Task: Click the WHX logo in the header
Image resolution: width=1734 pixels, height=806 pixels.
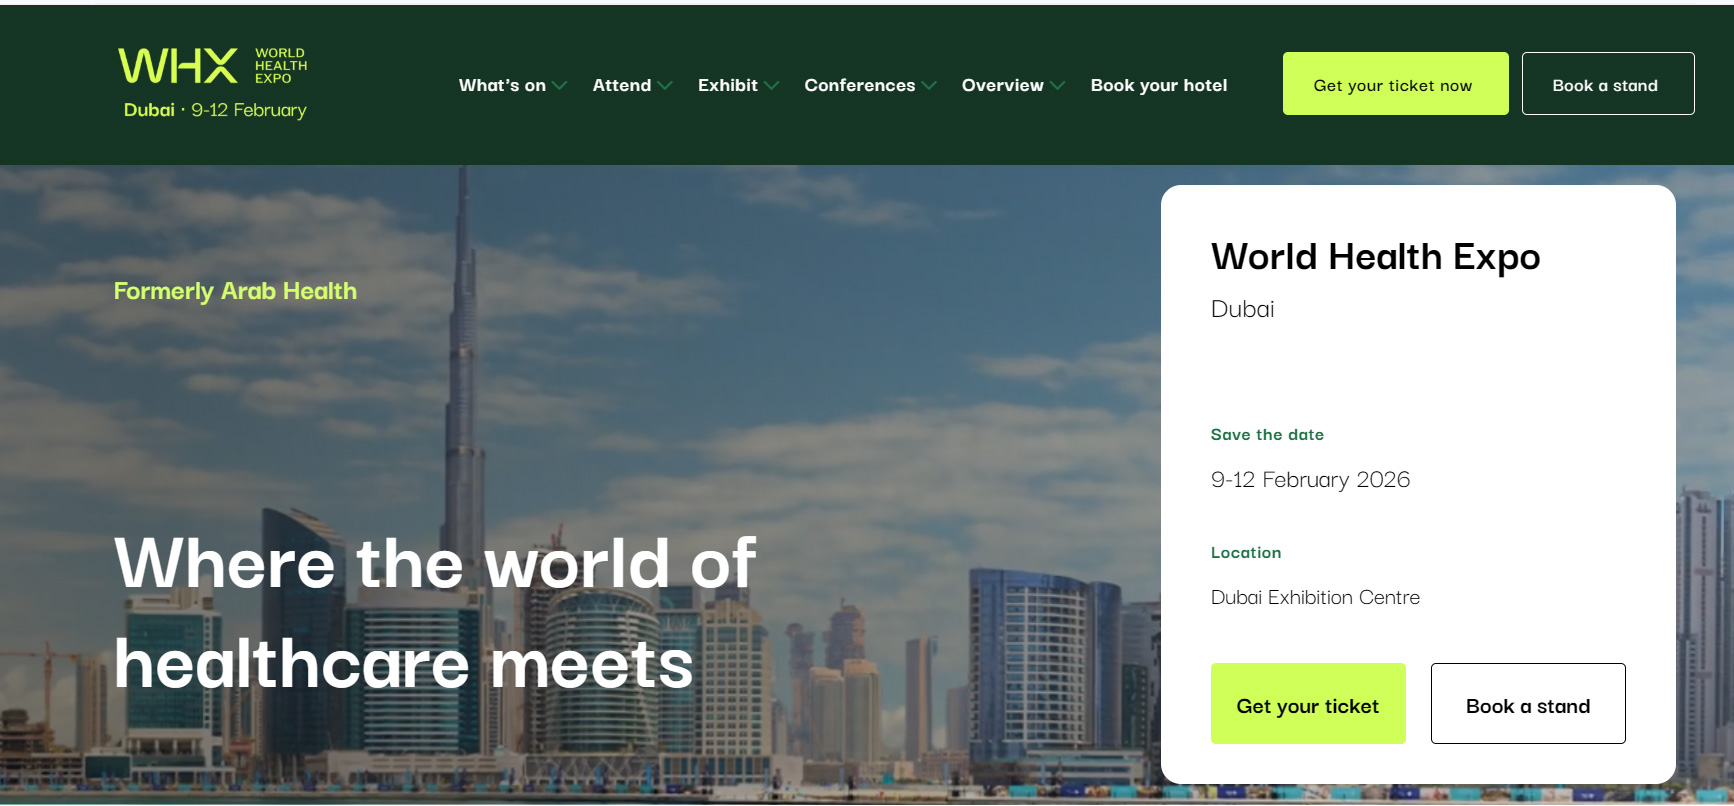Action: point(178,66)
